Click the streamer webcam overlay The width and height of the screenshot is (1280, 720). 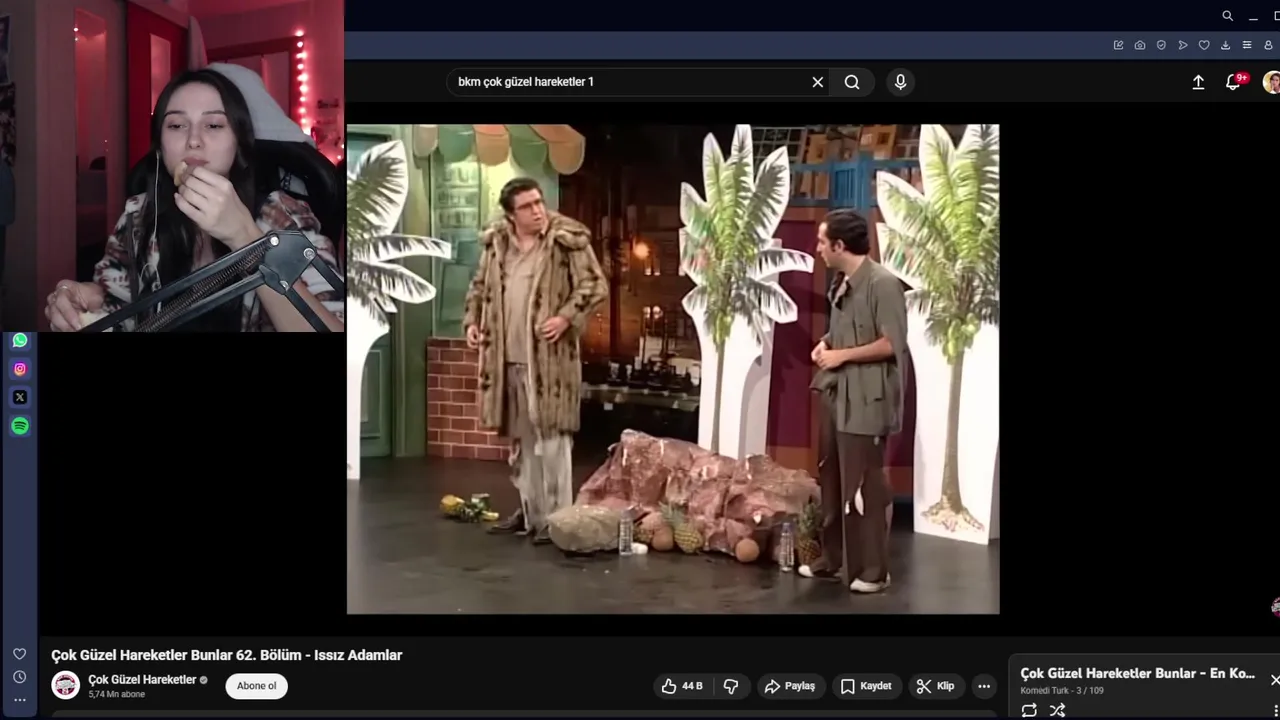point(172,166)
